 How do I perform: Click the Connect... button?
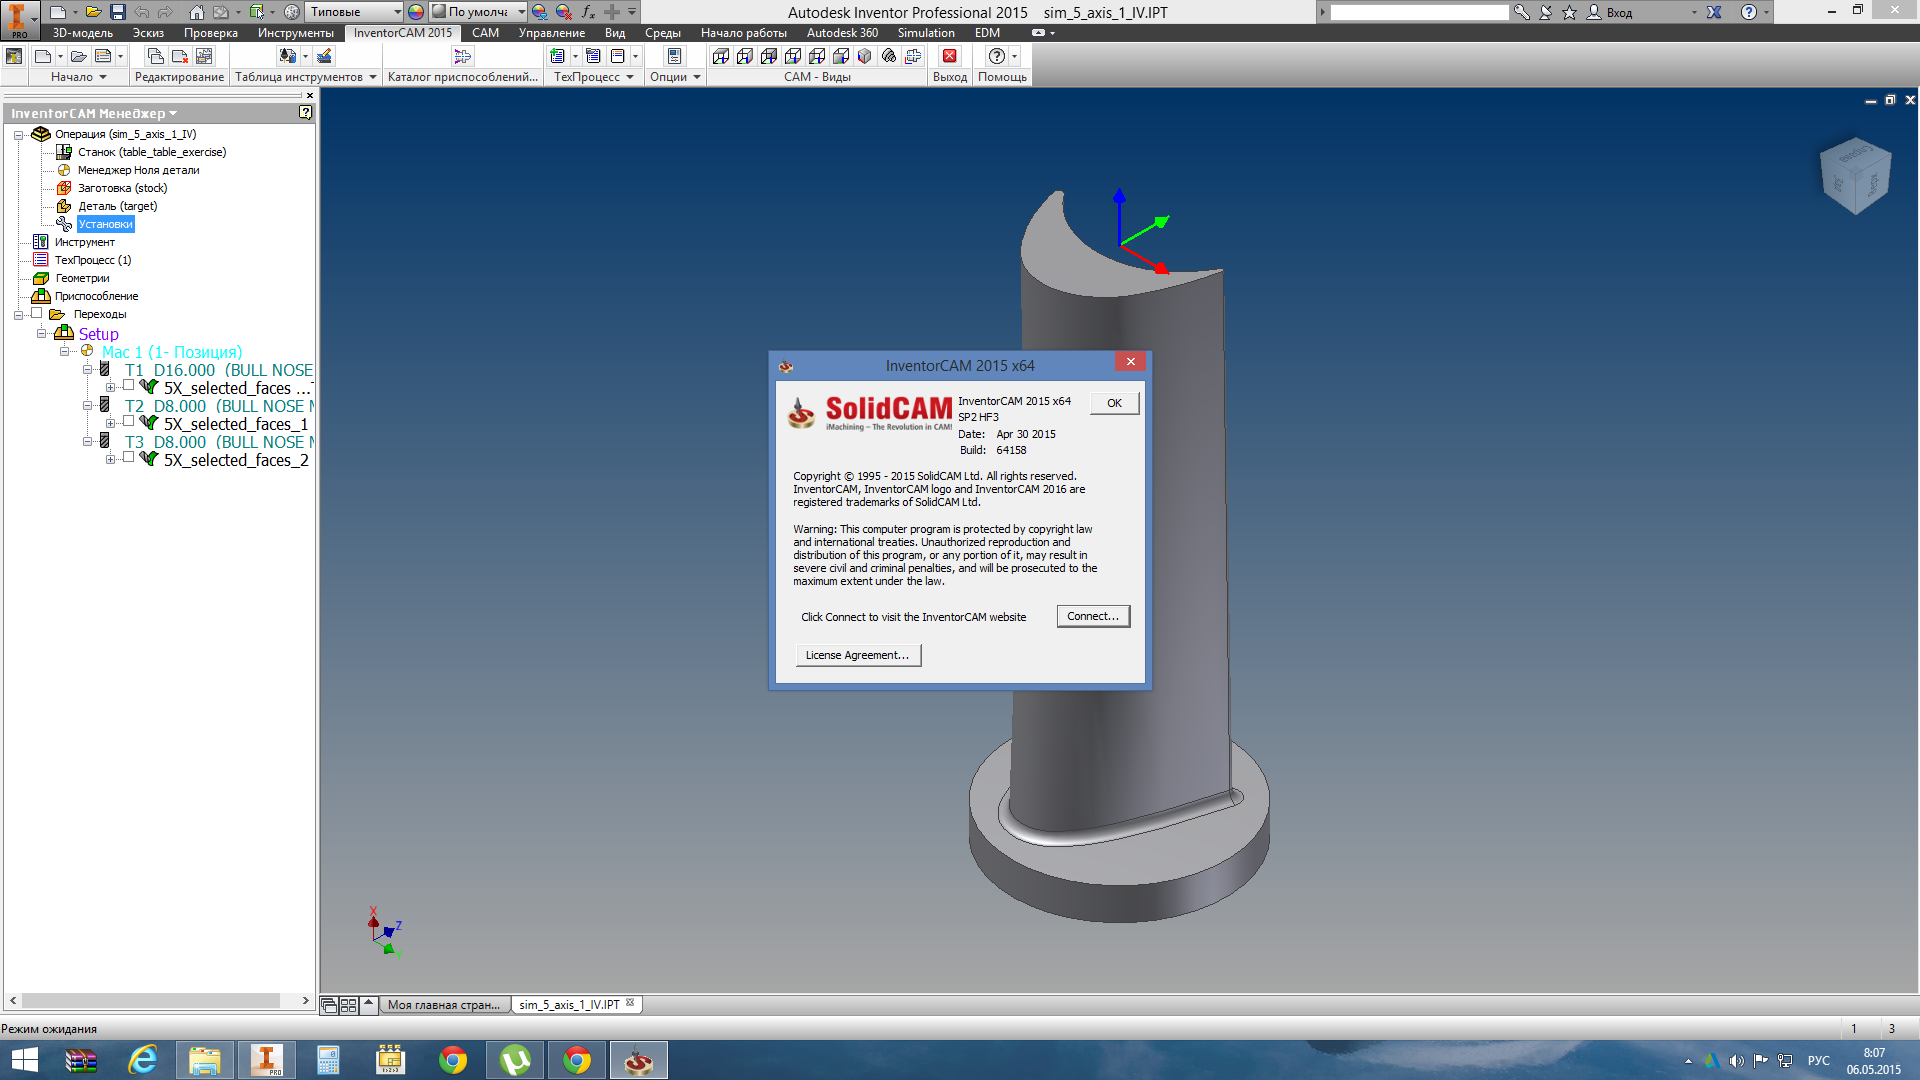pos(1093,616)
